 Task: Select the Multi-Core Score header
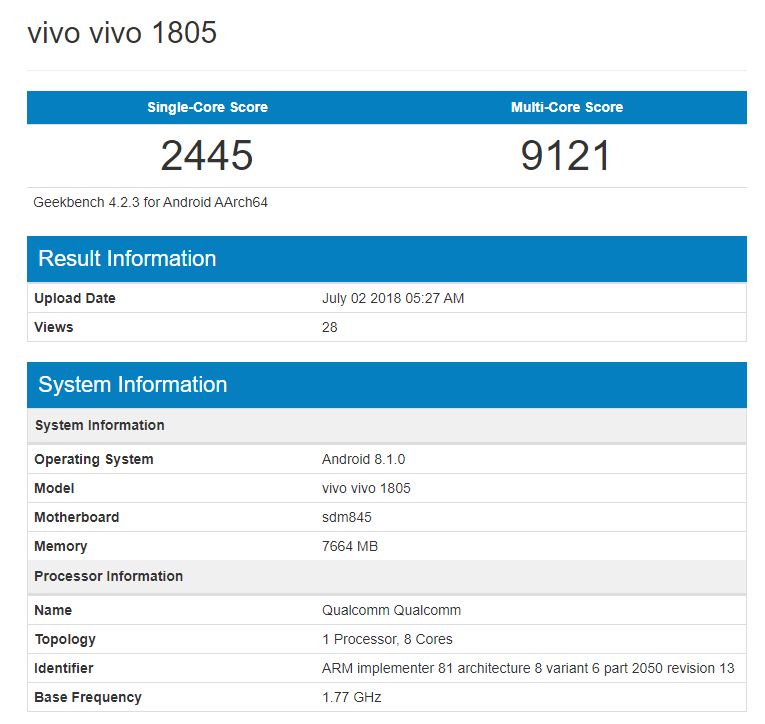(566, 107)
